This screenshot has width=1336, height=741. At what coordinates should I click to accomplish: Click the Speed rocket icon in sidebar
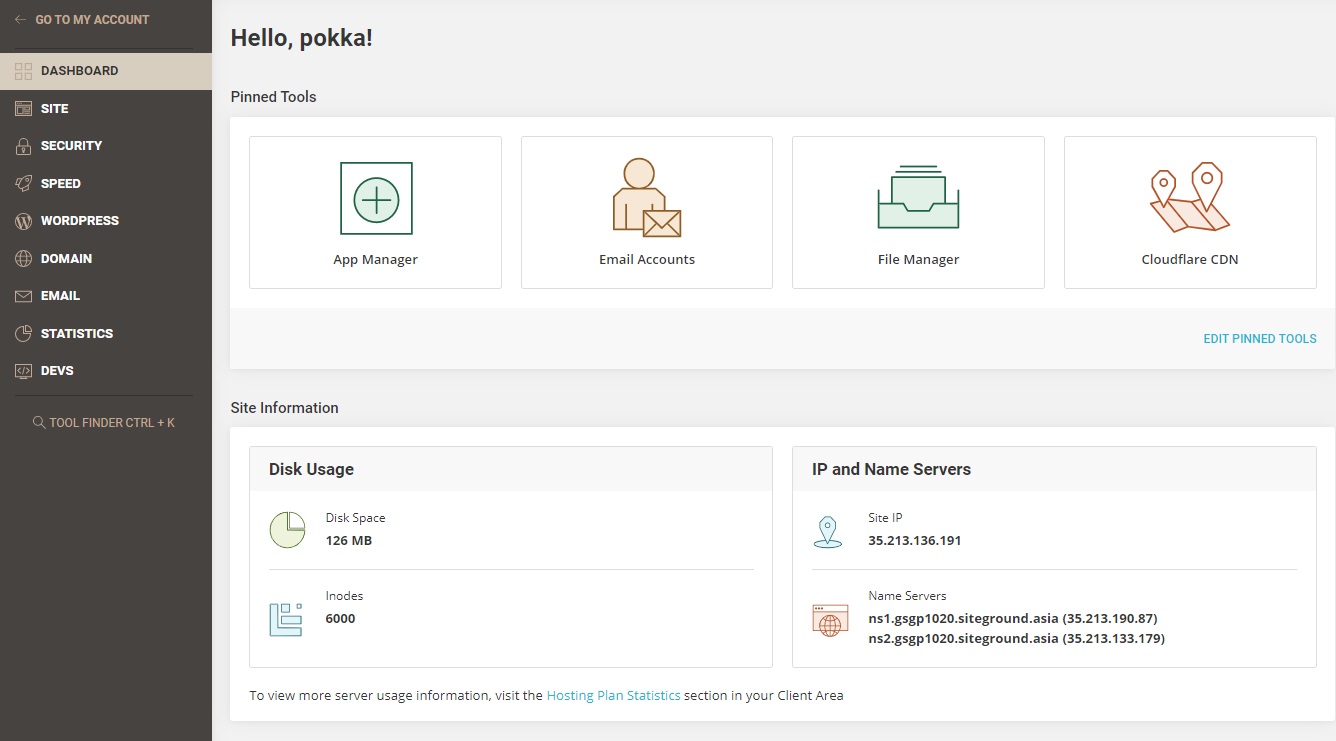click(24, 184)
